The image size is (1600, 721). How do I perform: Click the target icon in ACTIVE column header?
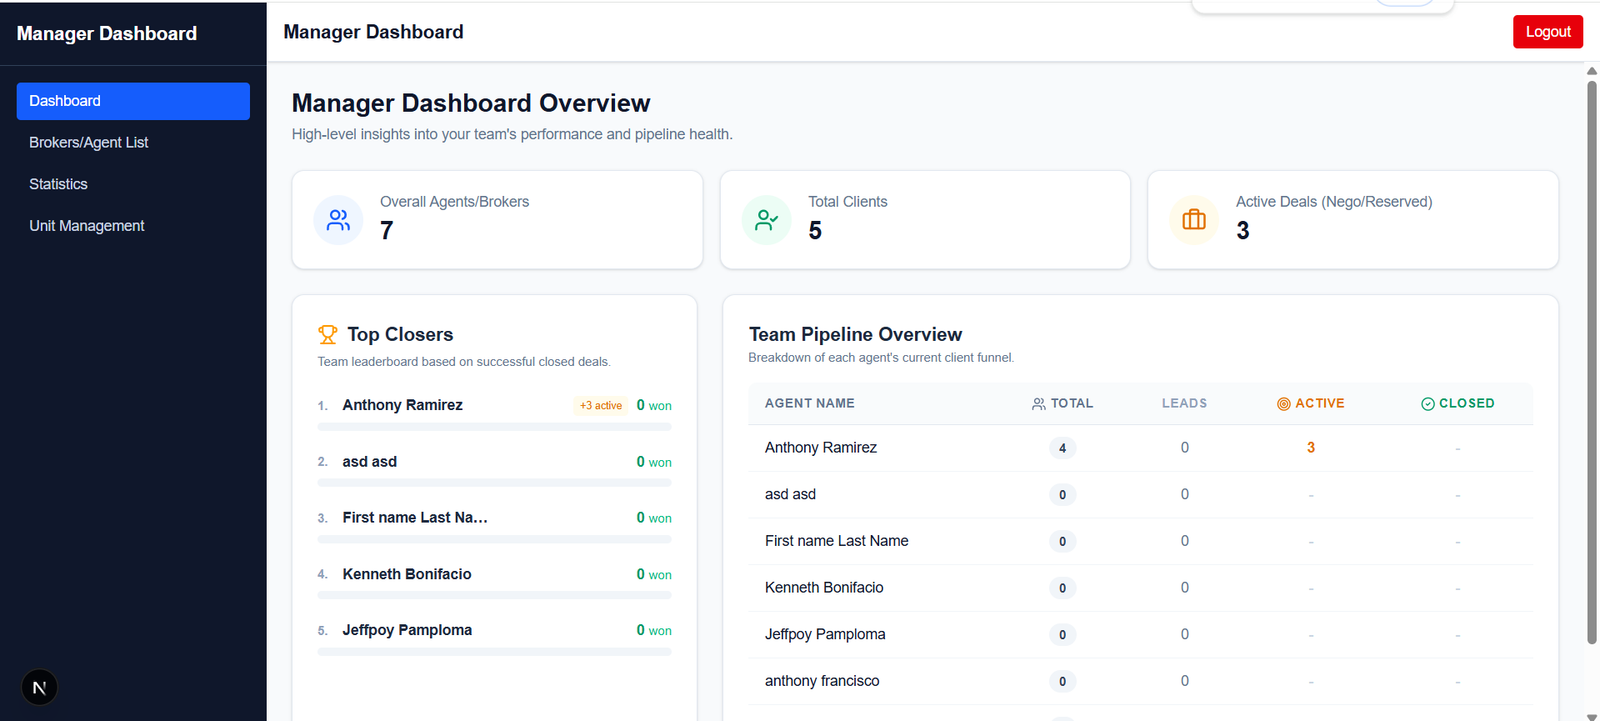tap(1283, 404)
